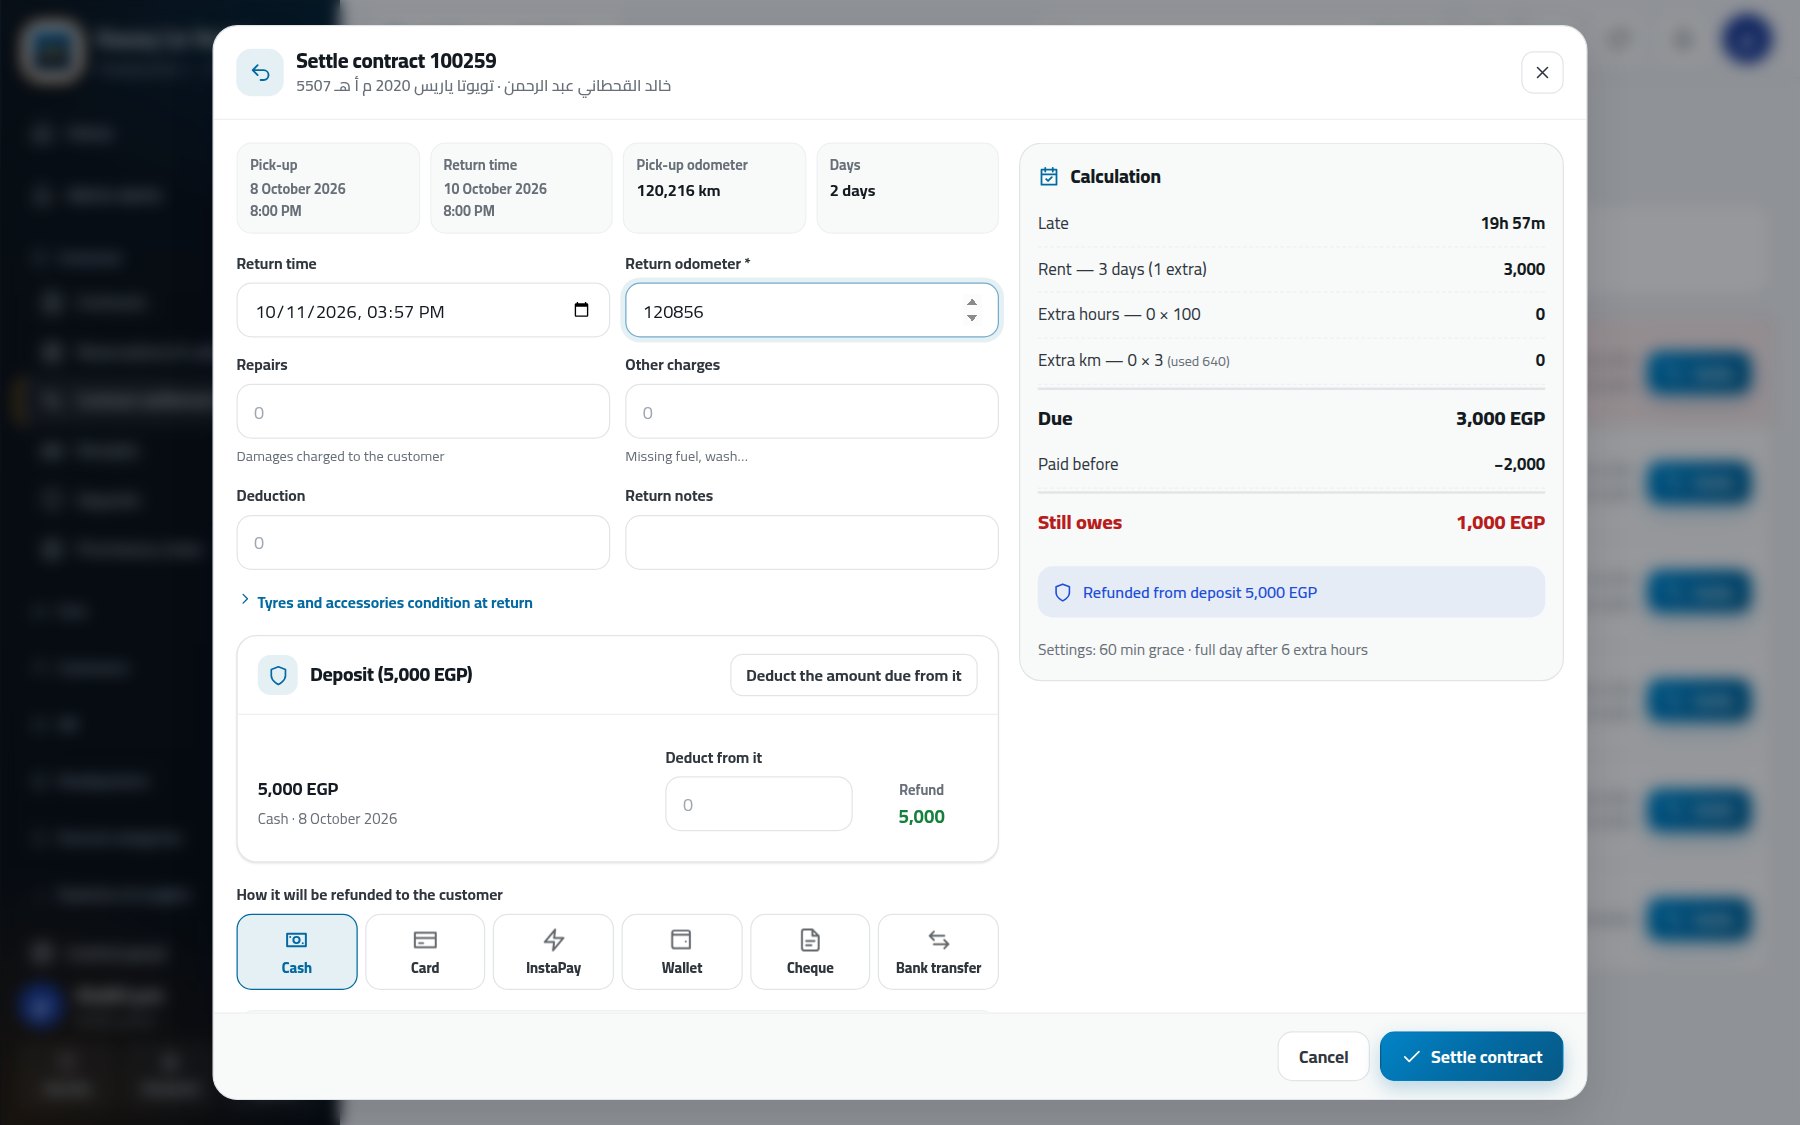The width and height of the screenshot is (1800, 1125).
Task: Click the Return time date field
Action: click(x=423, y=310)
